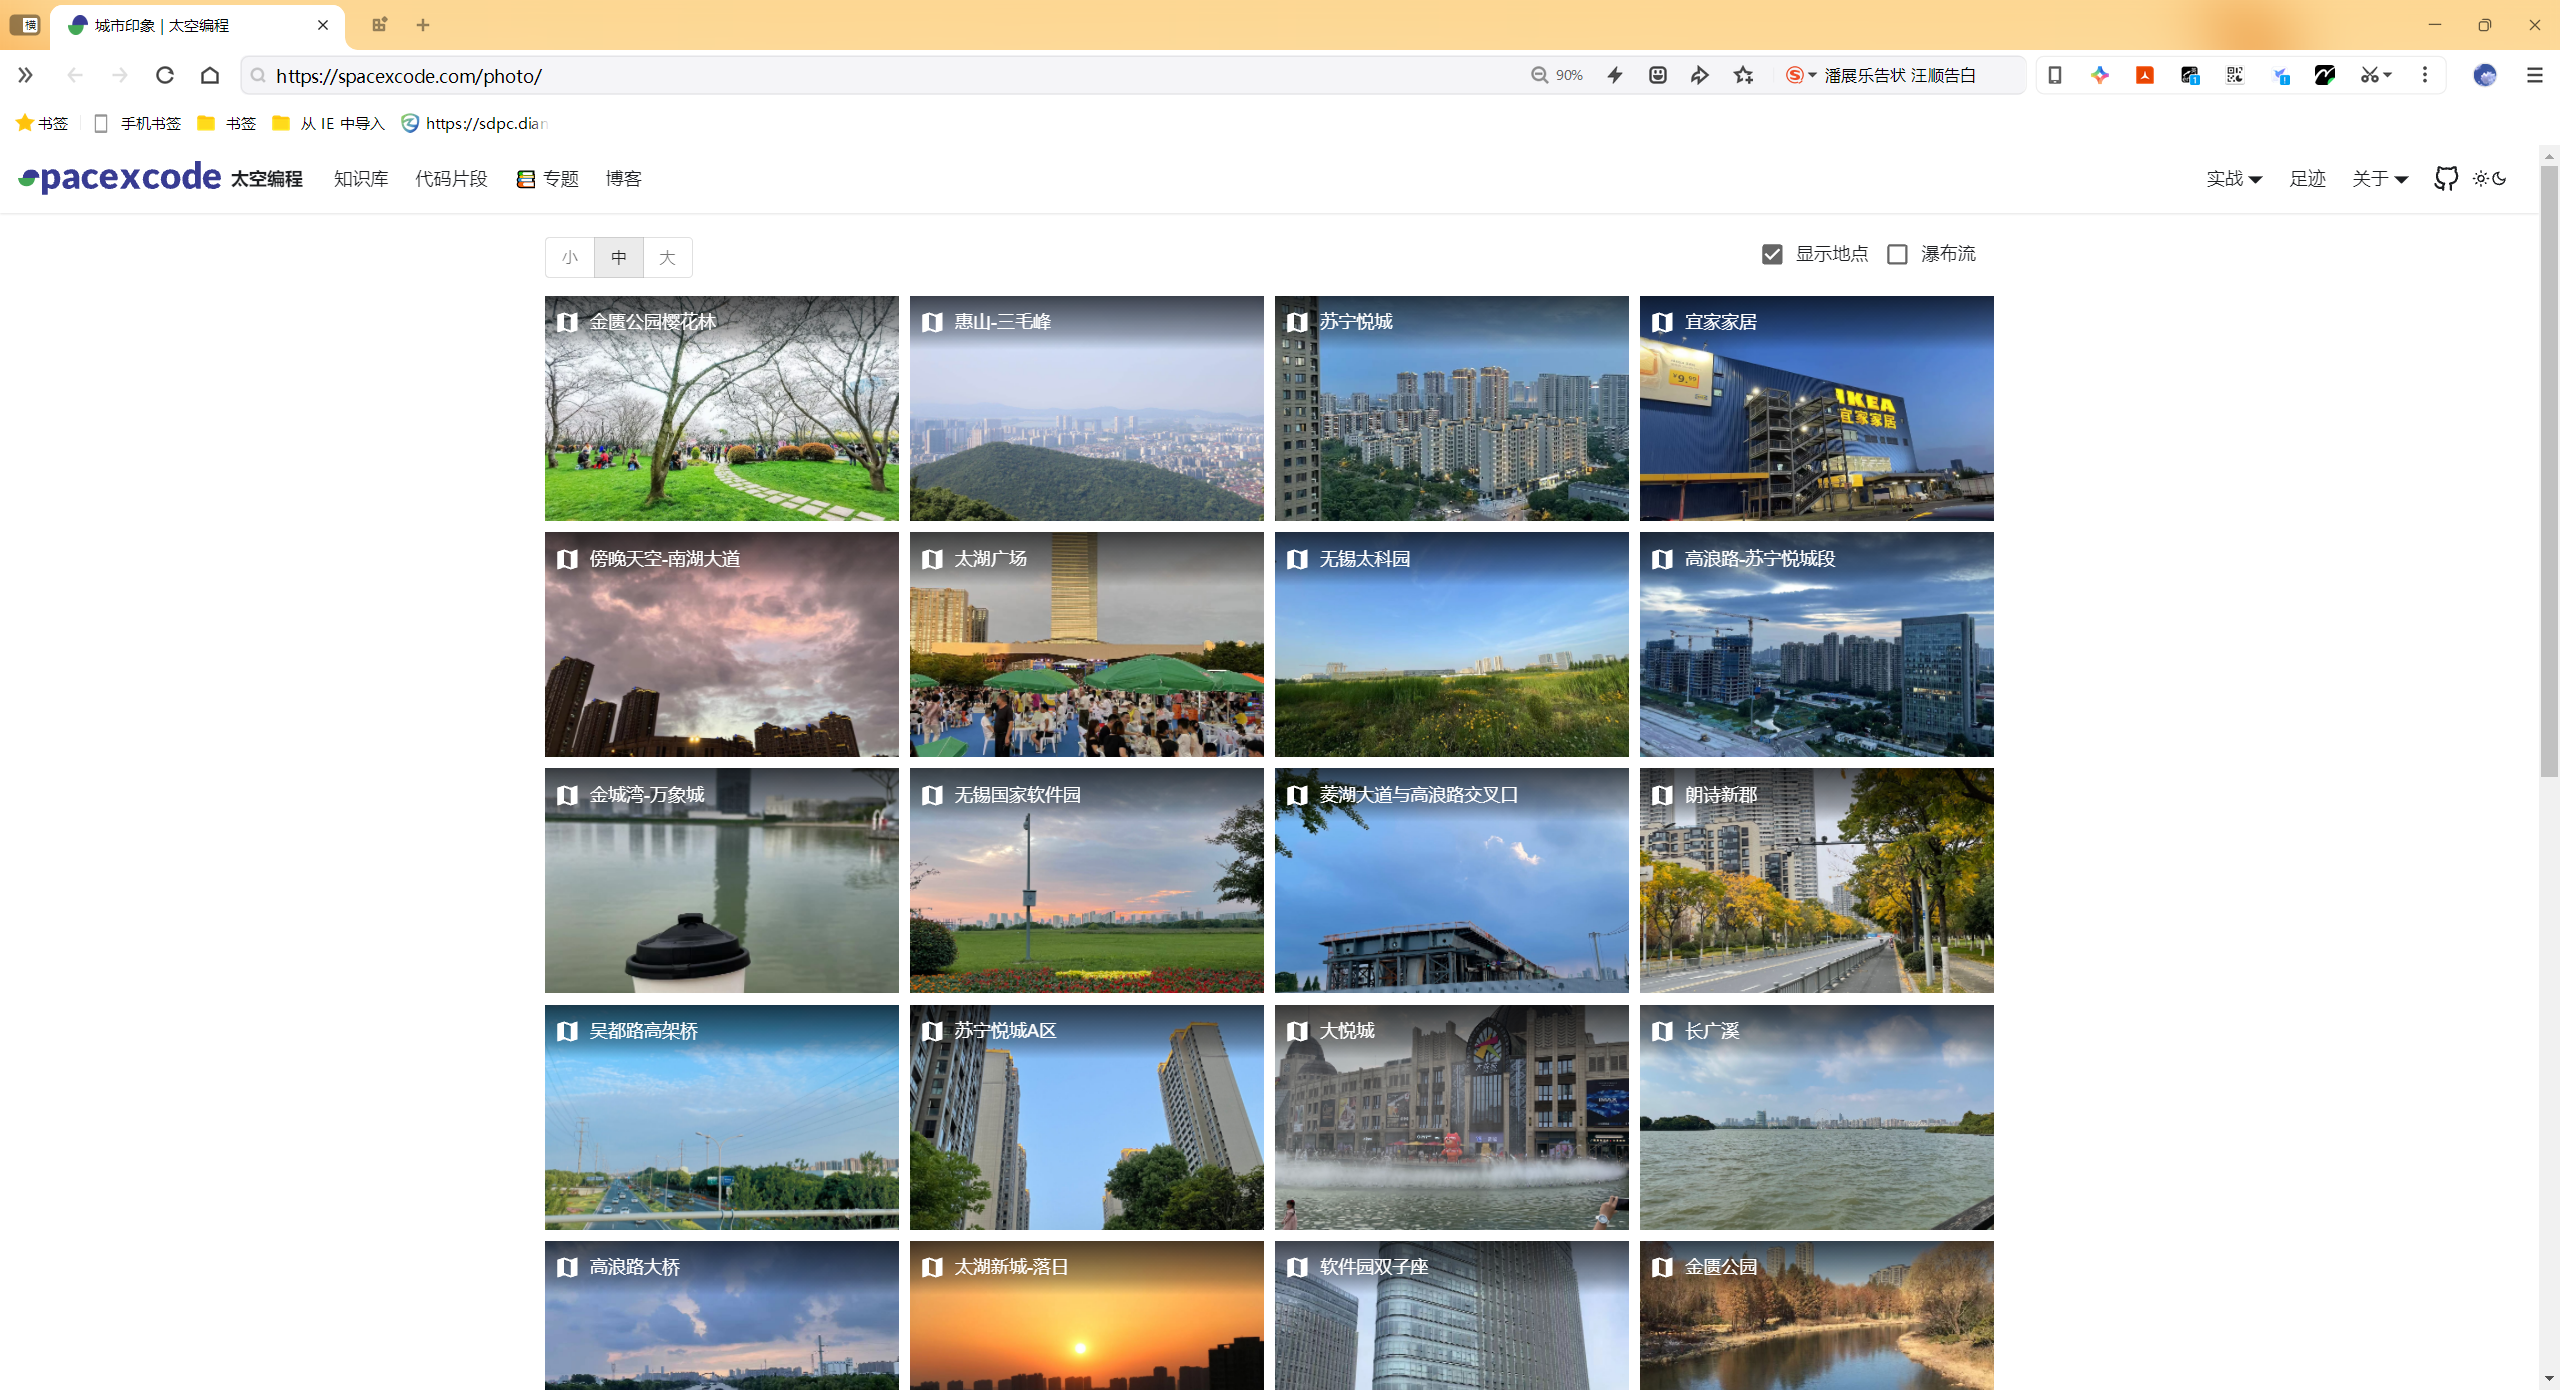Screen dimensions: 2560x1390
Task: Open the dropdown arrow next to scissors
Action: [x=2387, y=75]
